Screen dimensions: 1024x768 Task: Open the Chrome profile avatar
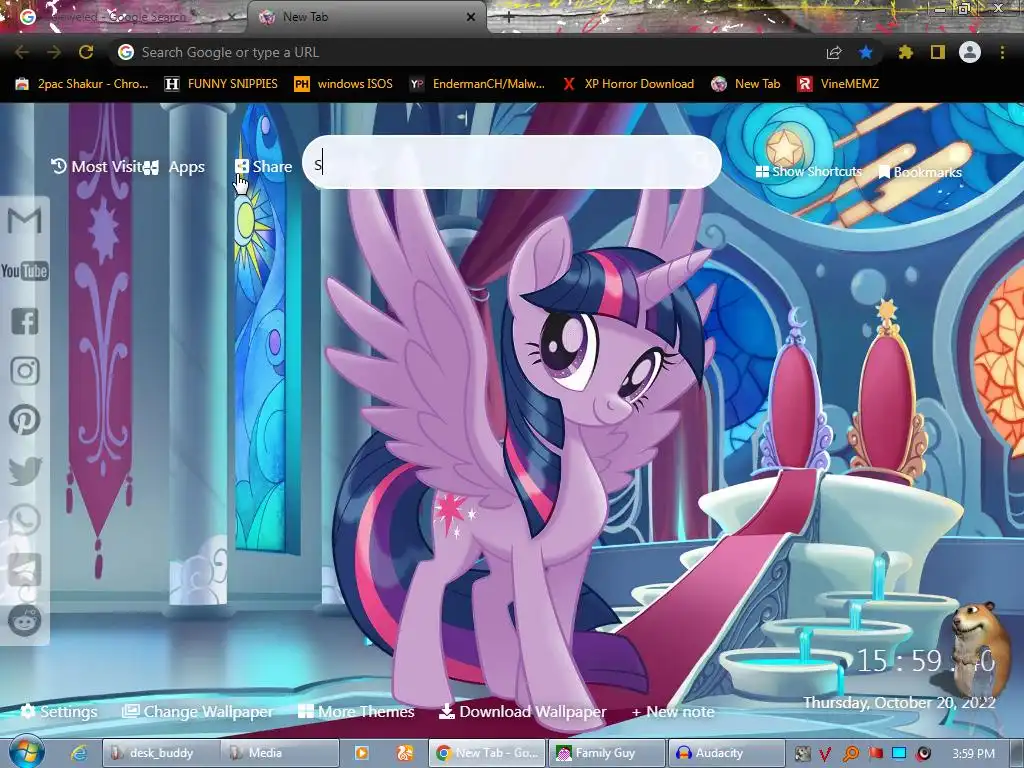[970, 52]
